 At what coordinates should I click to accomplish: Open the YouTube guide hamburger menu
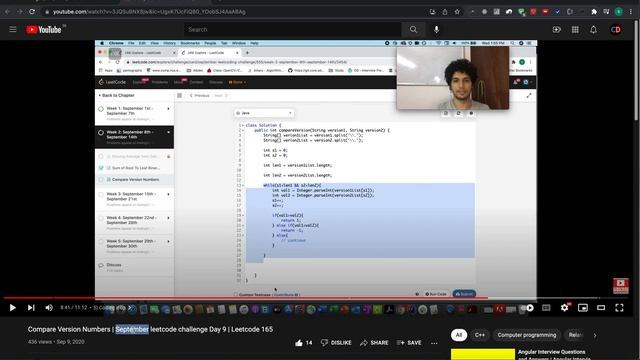(13, 29)
